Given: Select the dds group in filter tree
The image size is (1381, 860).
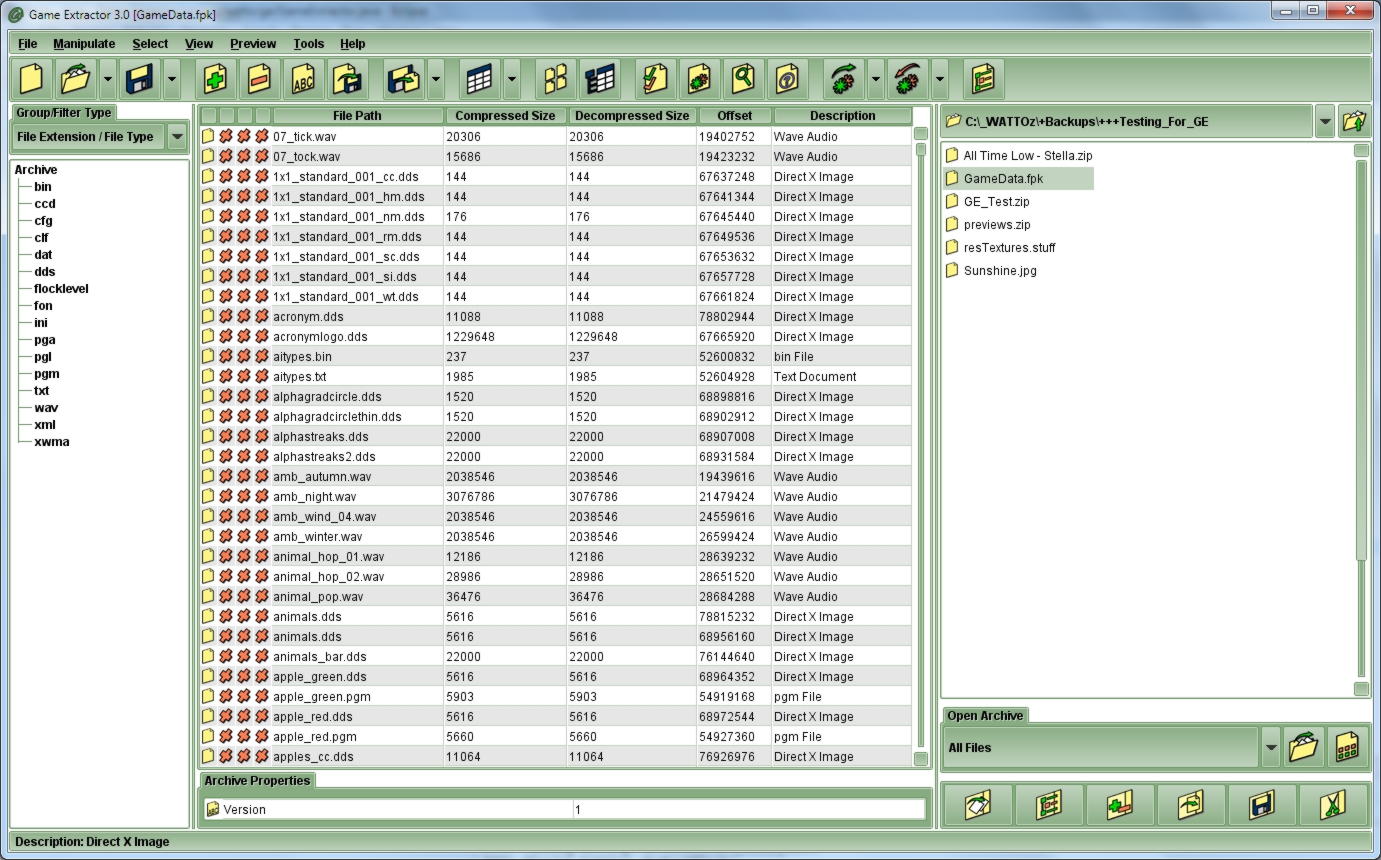Looking at the screenshot, I should tap(45, 272).
